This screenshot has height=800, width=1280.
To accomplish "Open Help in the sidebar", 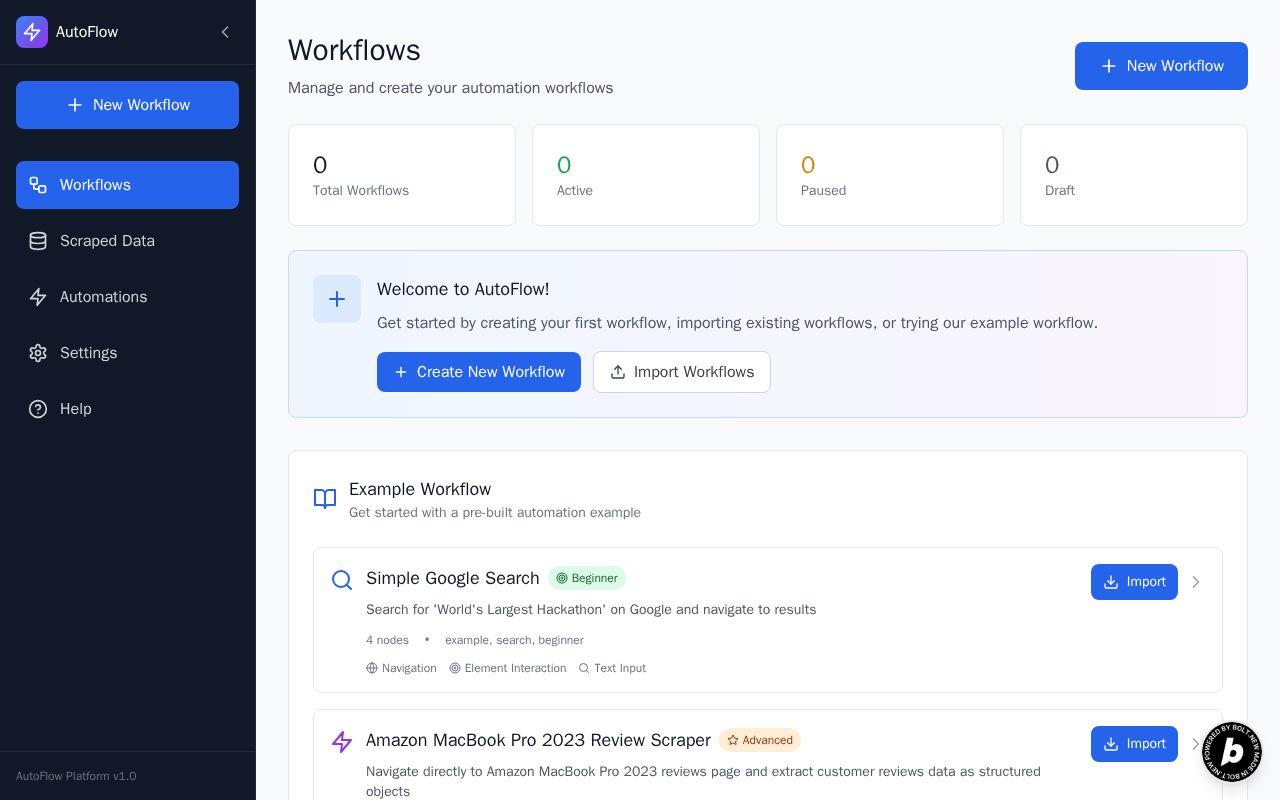I will tap(127, 409).
